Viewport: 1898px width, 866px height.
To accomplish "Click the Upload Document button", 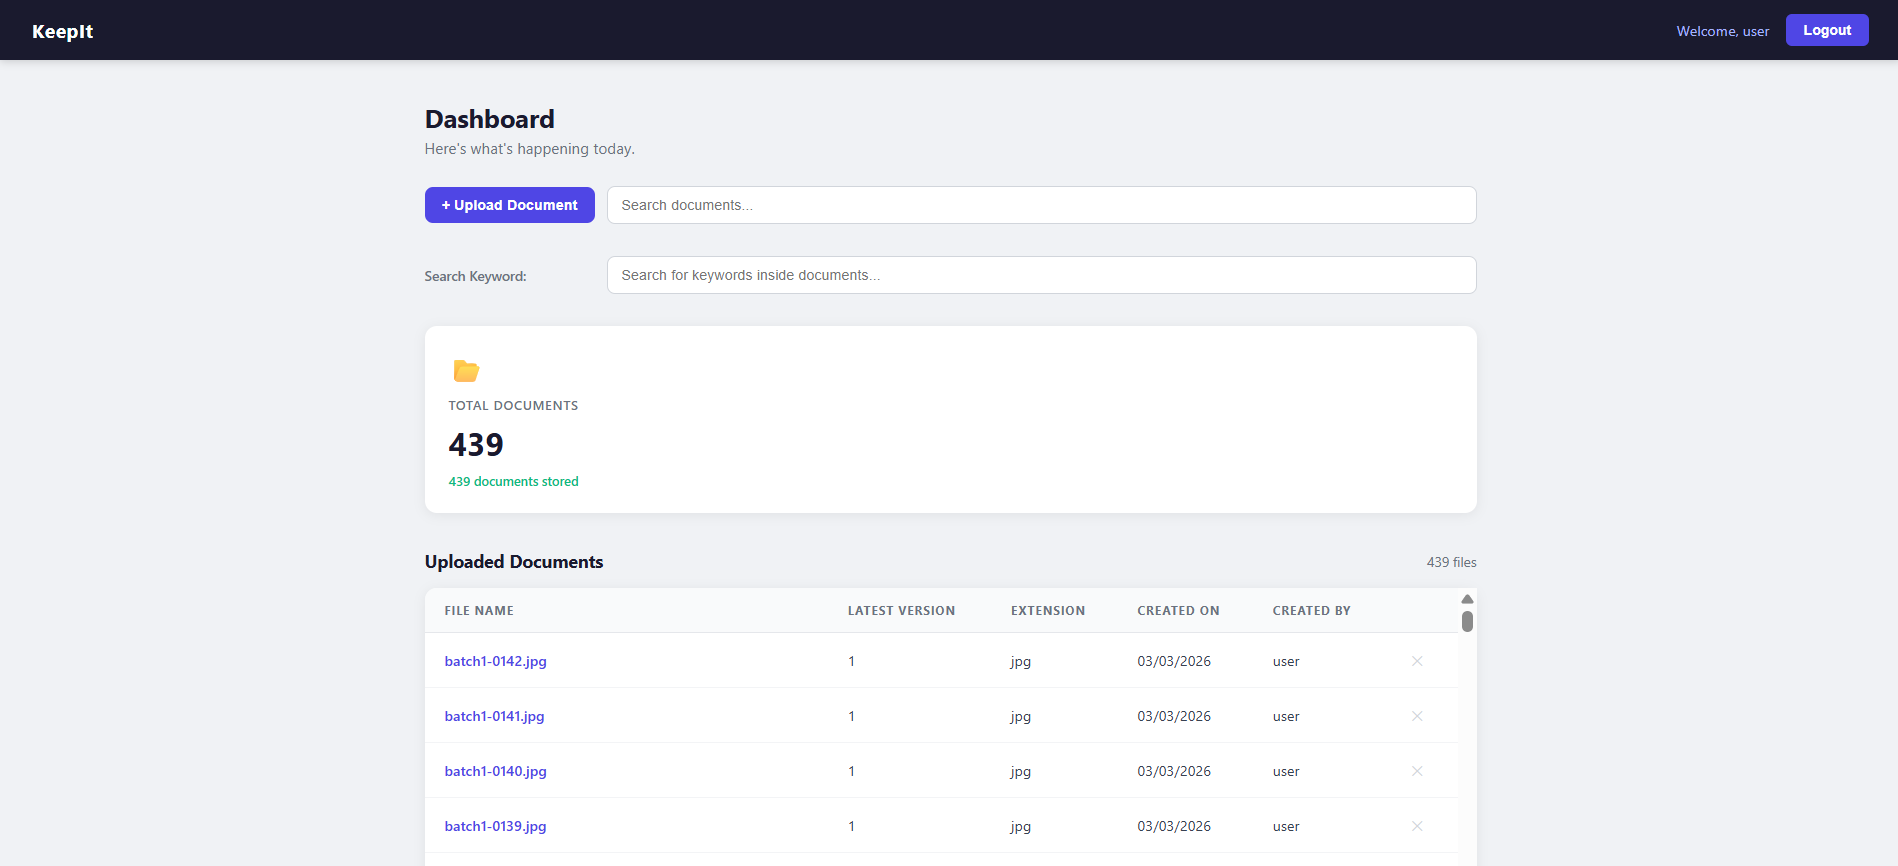I will pos(509,205).
